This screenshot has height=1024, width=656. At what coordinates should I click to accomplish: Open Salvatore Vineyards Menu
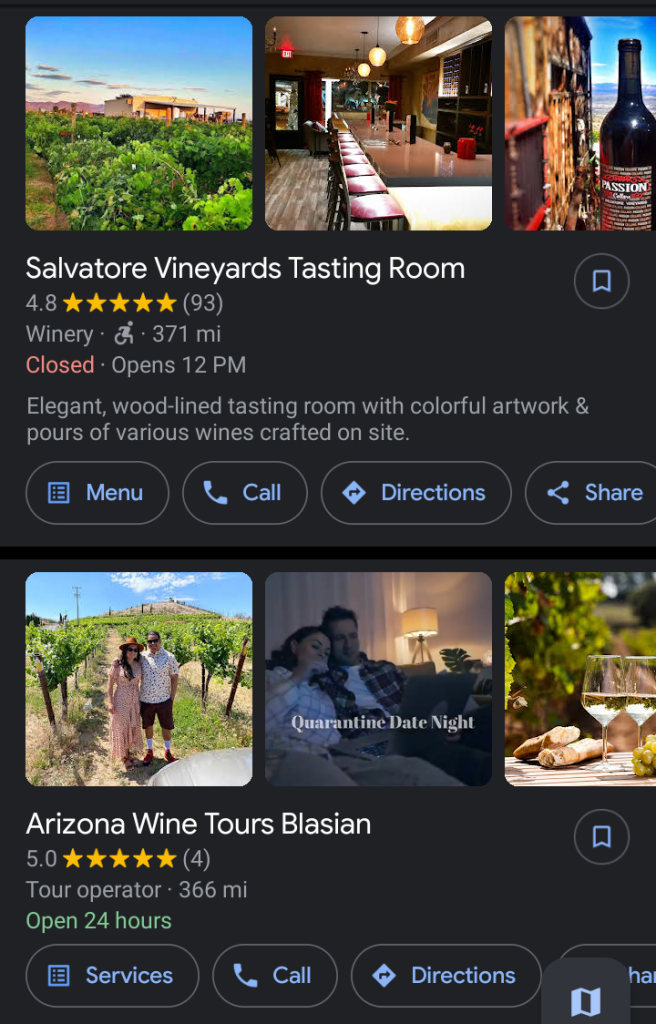click(x=97, y=493)
